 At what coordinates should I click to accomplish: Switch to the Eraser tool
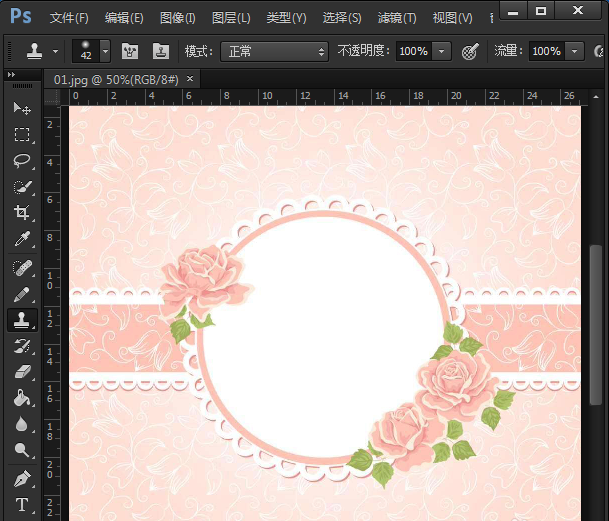pyautogui.click(x=22, y=371)
